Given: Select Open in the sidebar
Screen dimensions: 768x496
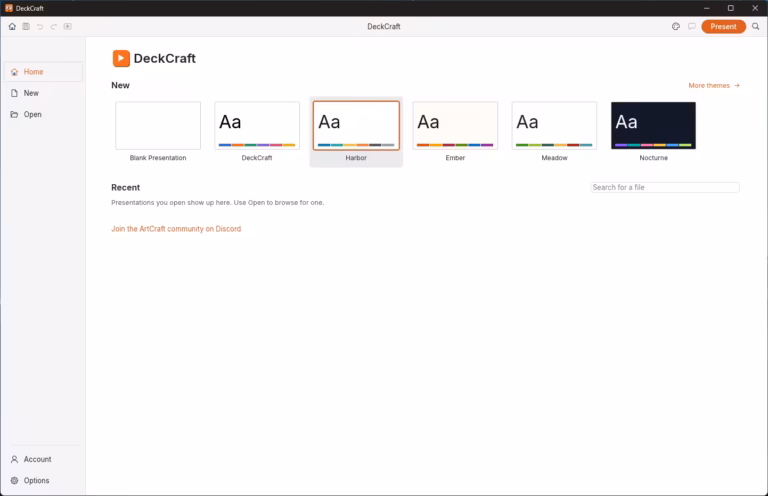Looking at the screenshot, I should [43, 115].
